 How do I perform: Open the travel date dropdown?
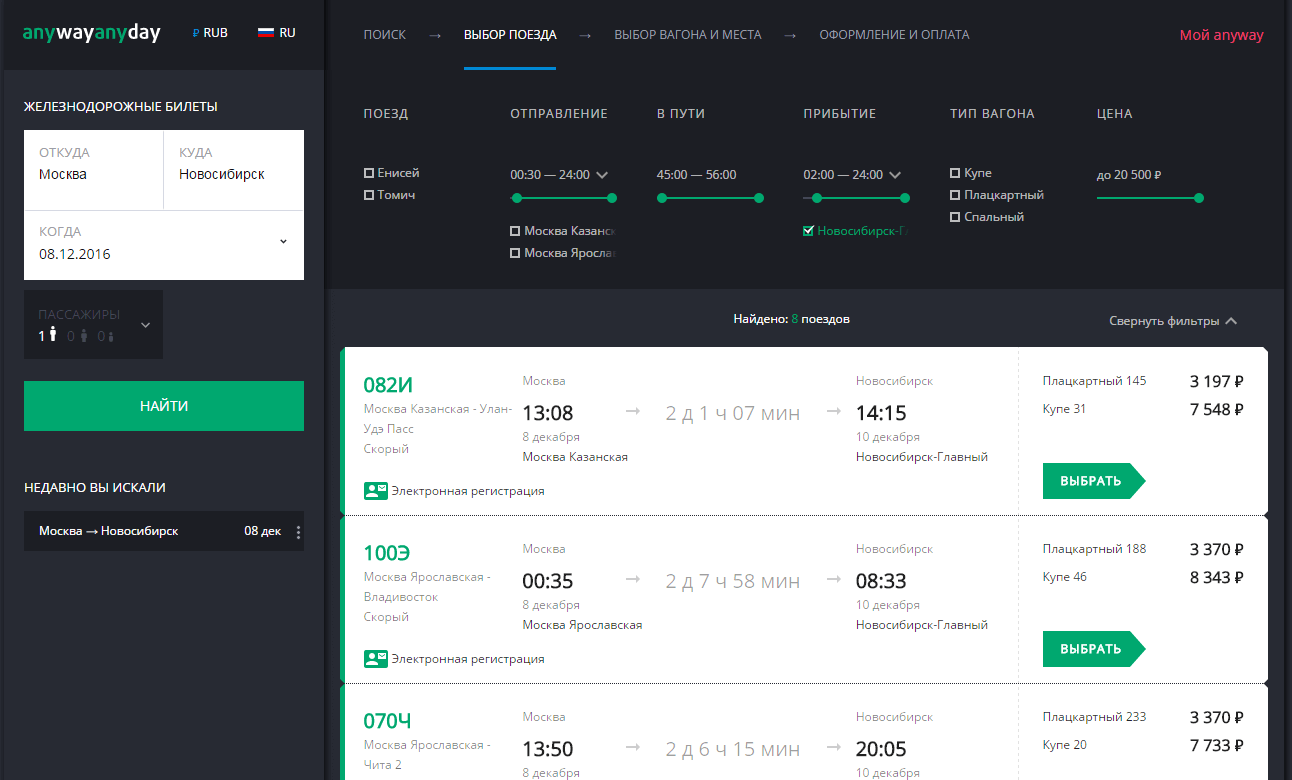[x=283, y=242]
